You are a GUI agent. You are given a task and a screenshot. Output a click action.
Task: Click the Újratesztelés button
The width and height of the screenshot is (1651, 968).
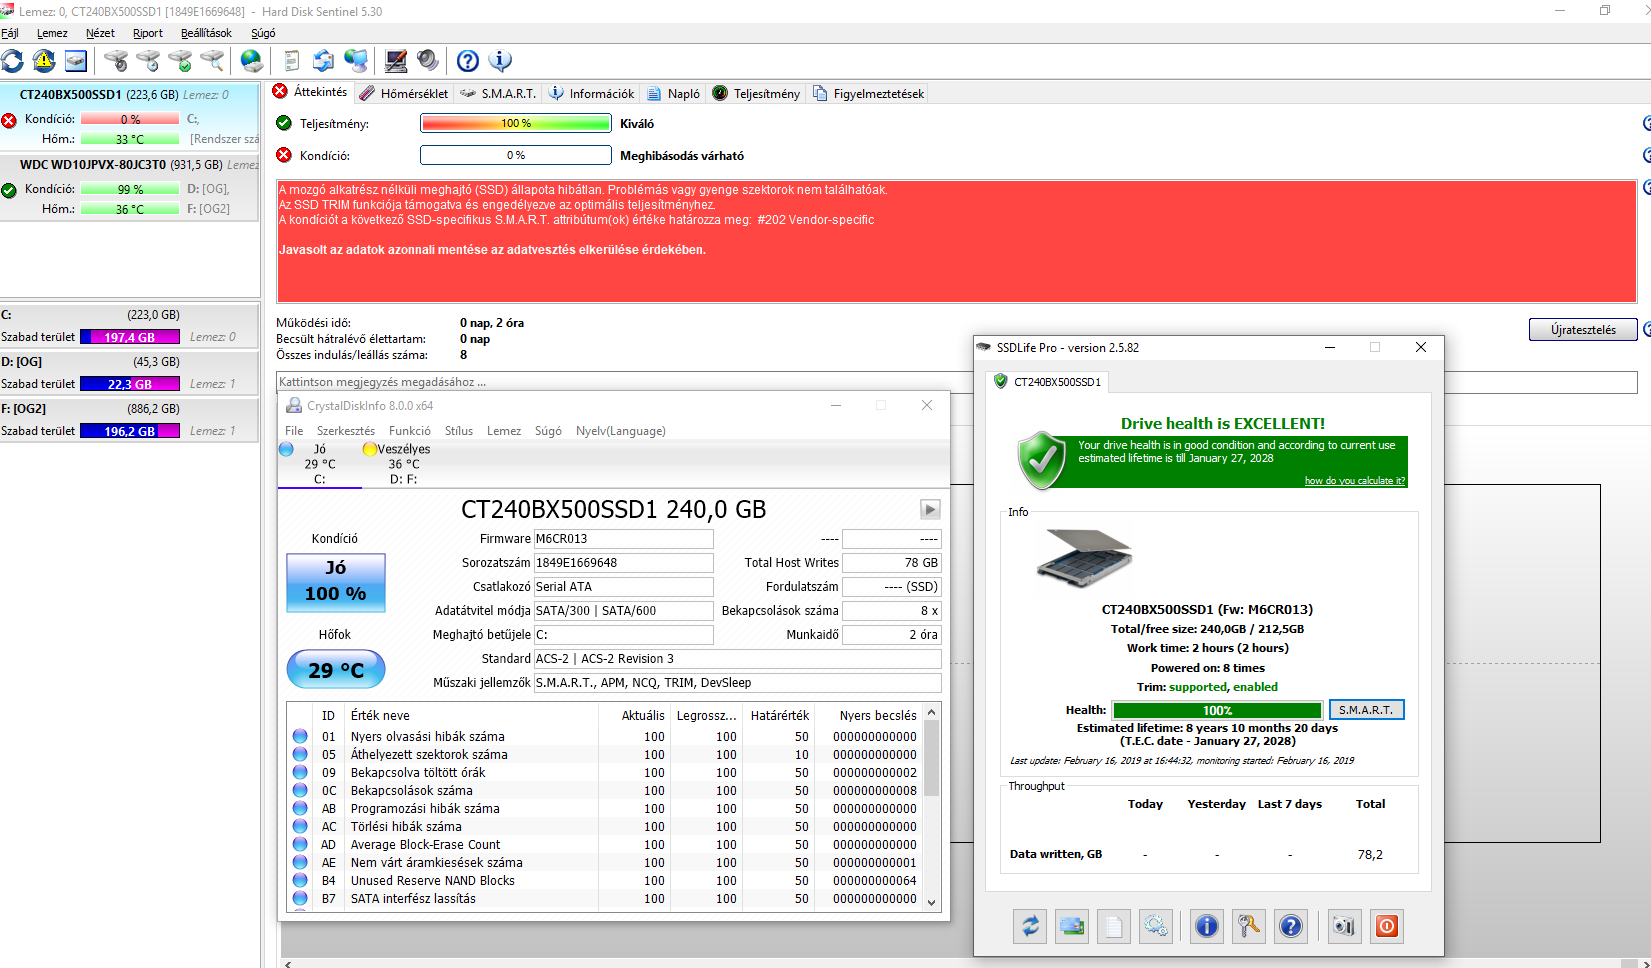click(1583, 330)
